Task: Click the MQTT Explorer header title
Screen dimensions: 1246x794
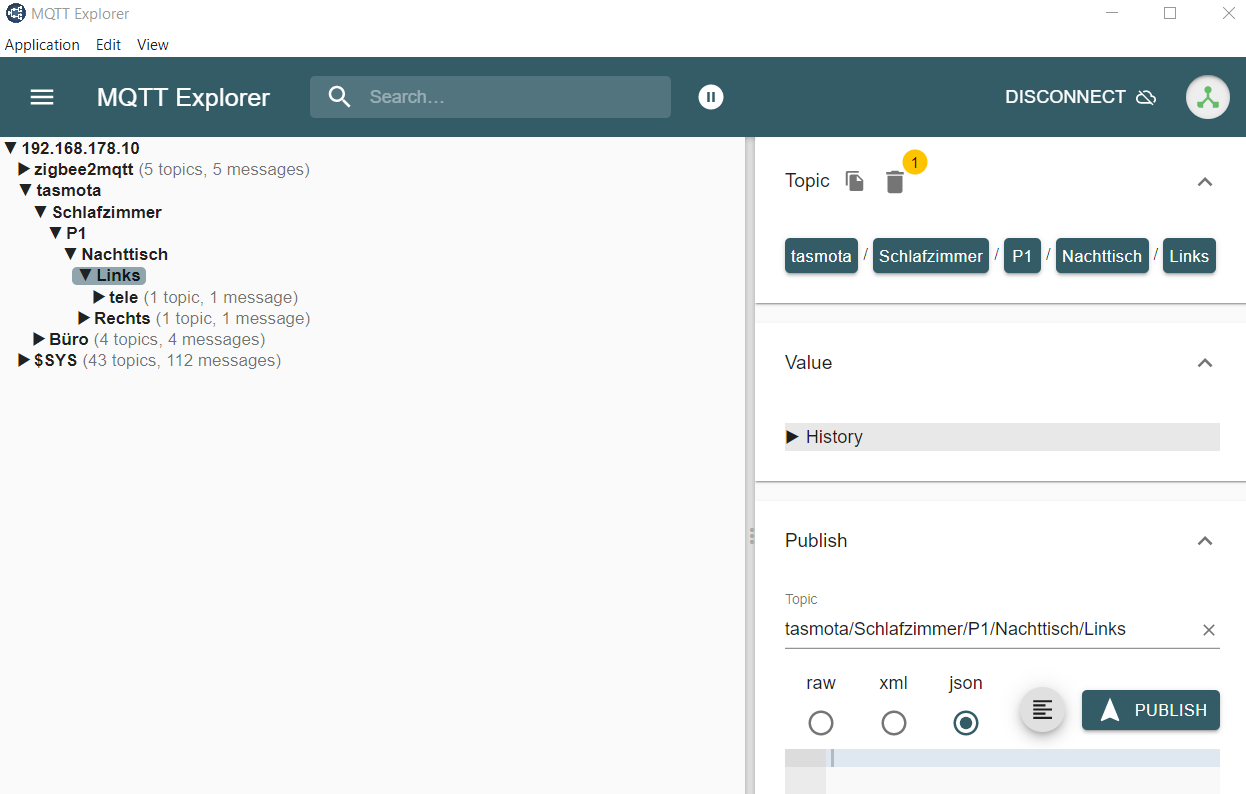Action: click(184, 97)
